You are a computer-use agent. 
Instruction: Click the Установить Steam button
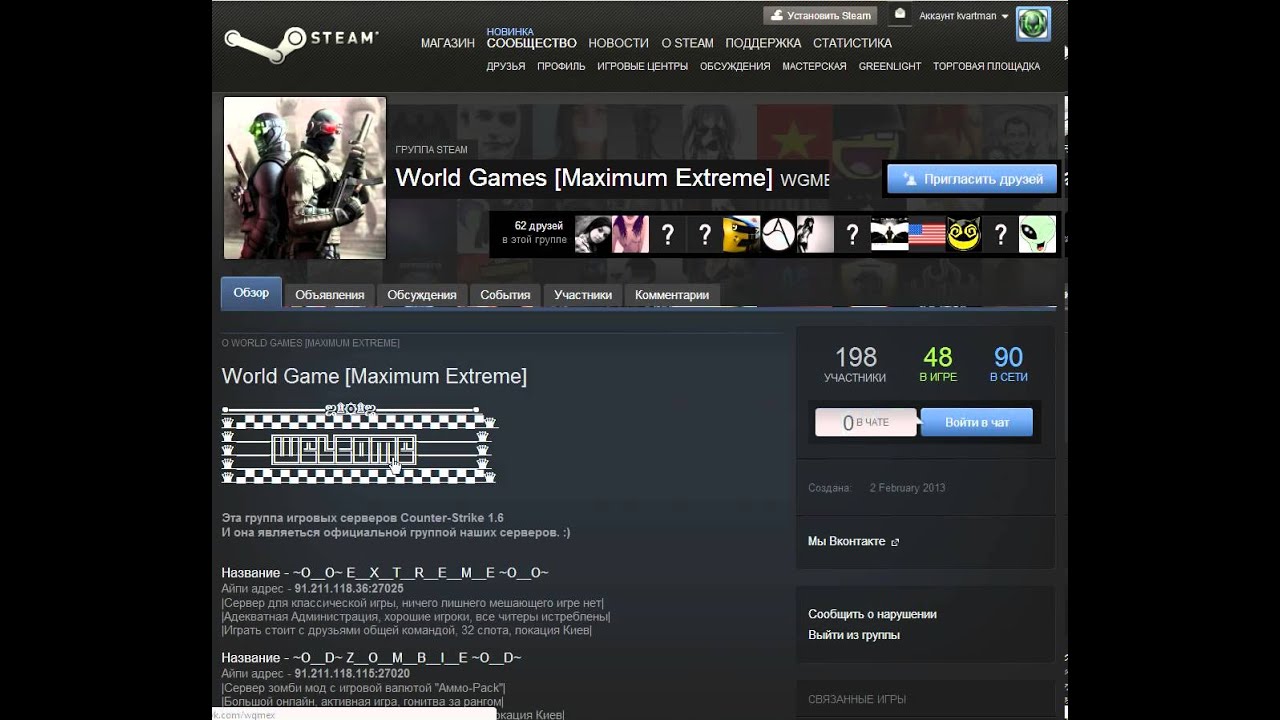(820, 16)
